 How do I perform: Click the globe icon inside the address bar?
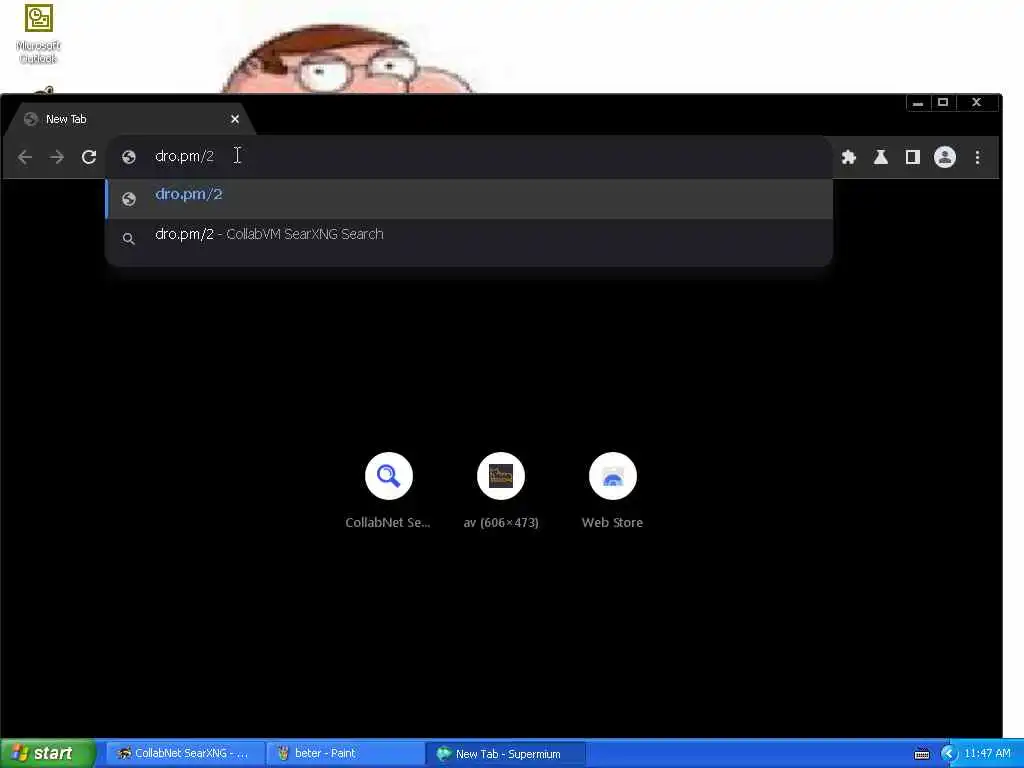[129, 157]
